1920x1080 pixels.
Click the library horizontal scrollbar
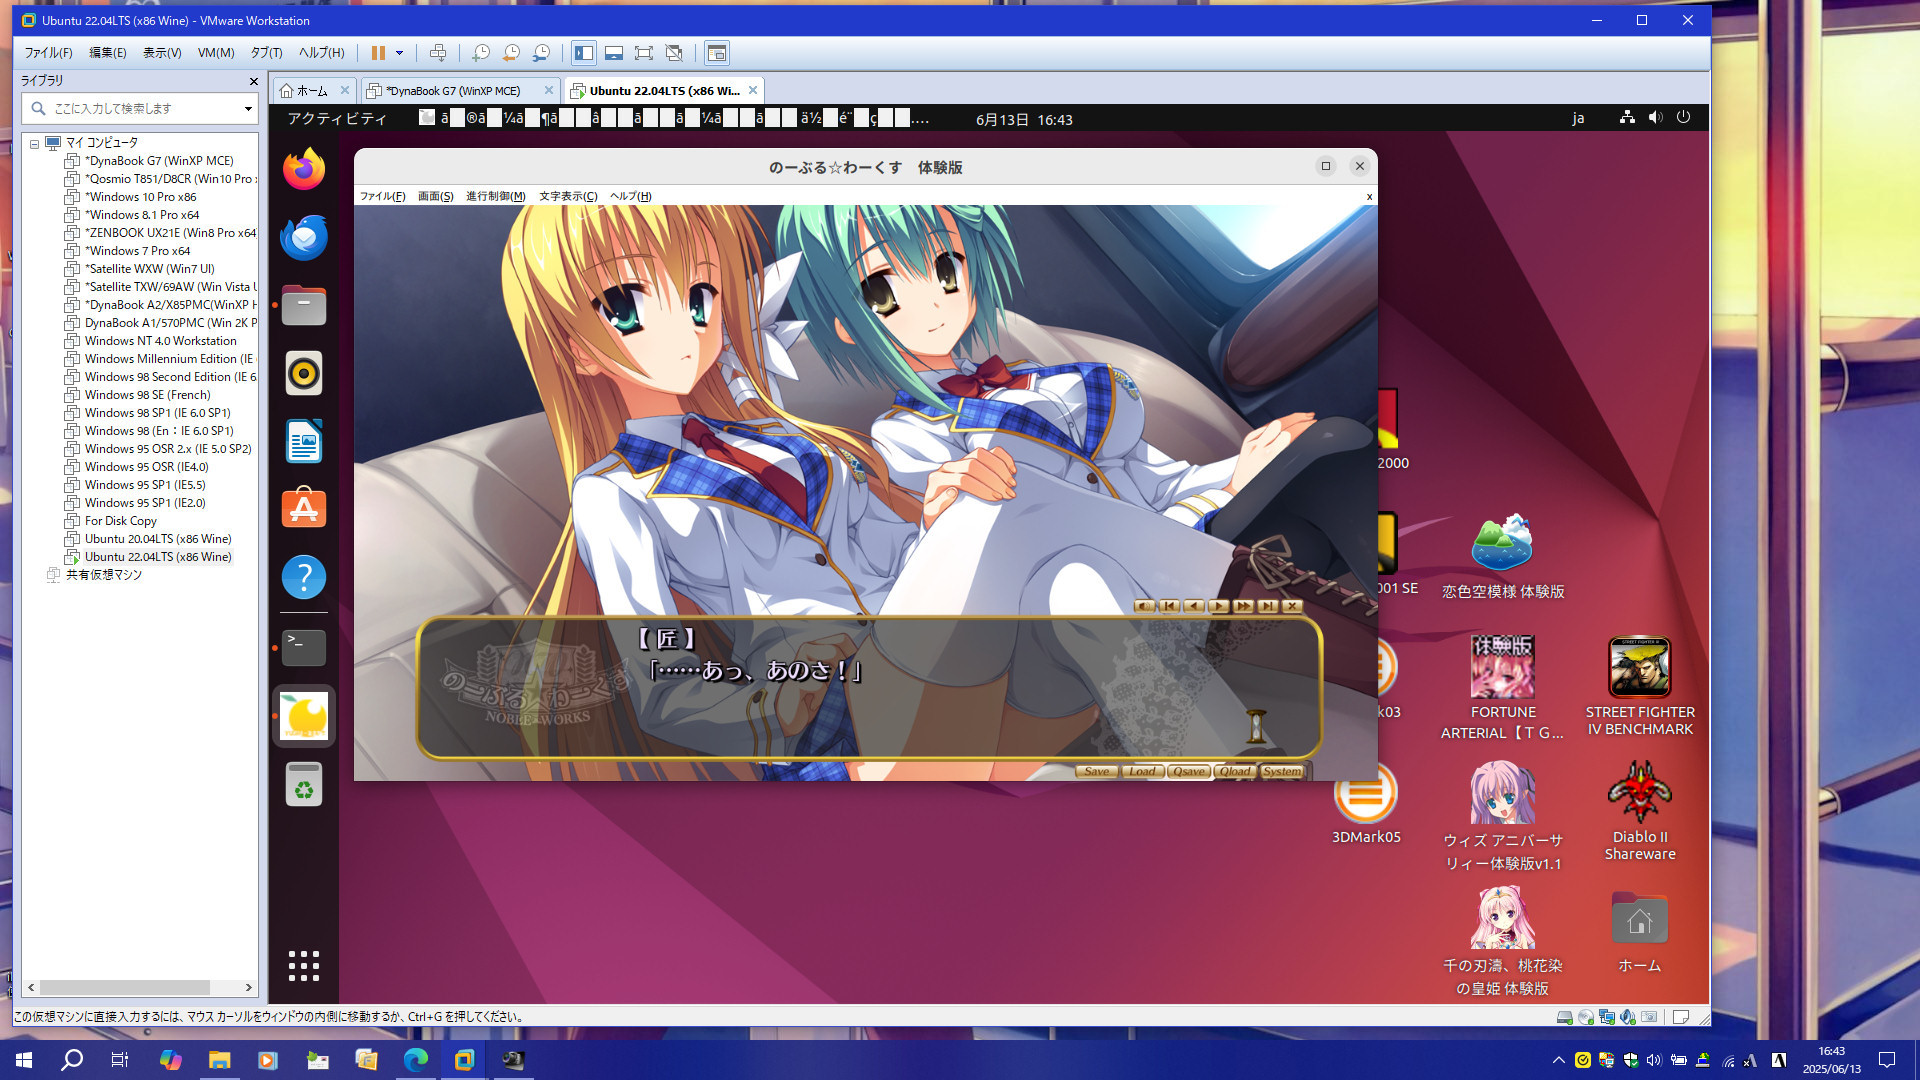[125, 987]
